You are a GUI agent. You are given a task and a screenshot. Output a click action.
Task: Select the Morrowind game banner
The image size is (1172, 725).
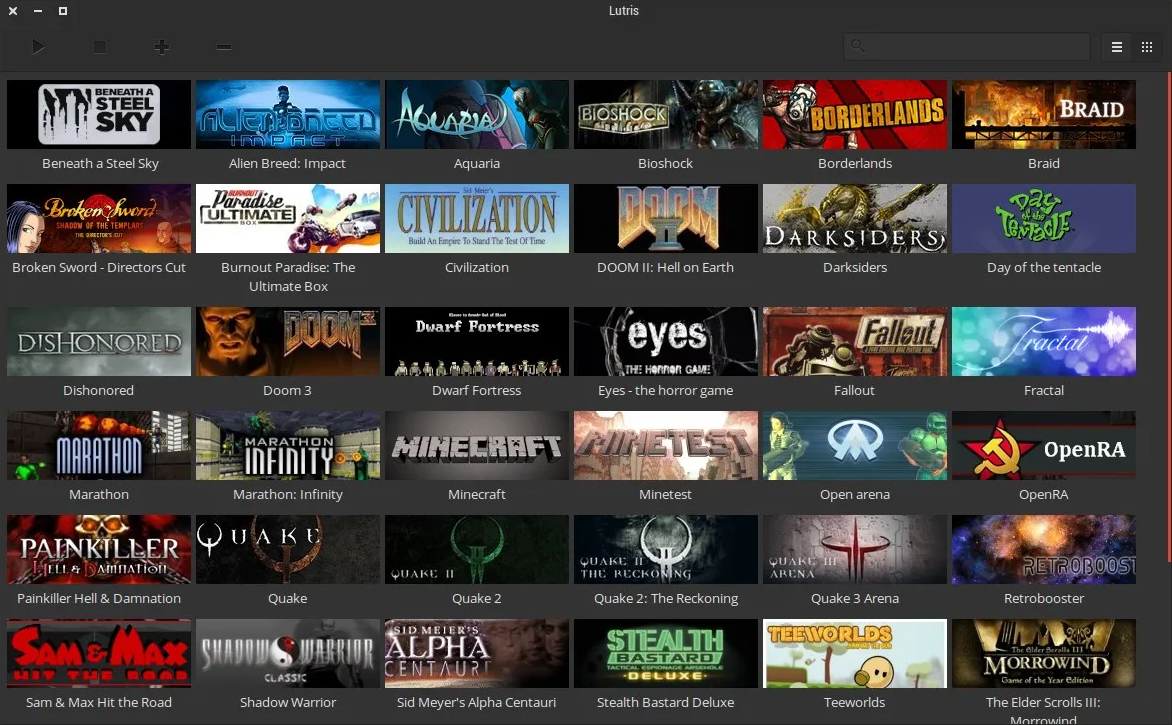pos(1044,653)
